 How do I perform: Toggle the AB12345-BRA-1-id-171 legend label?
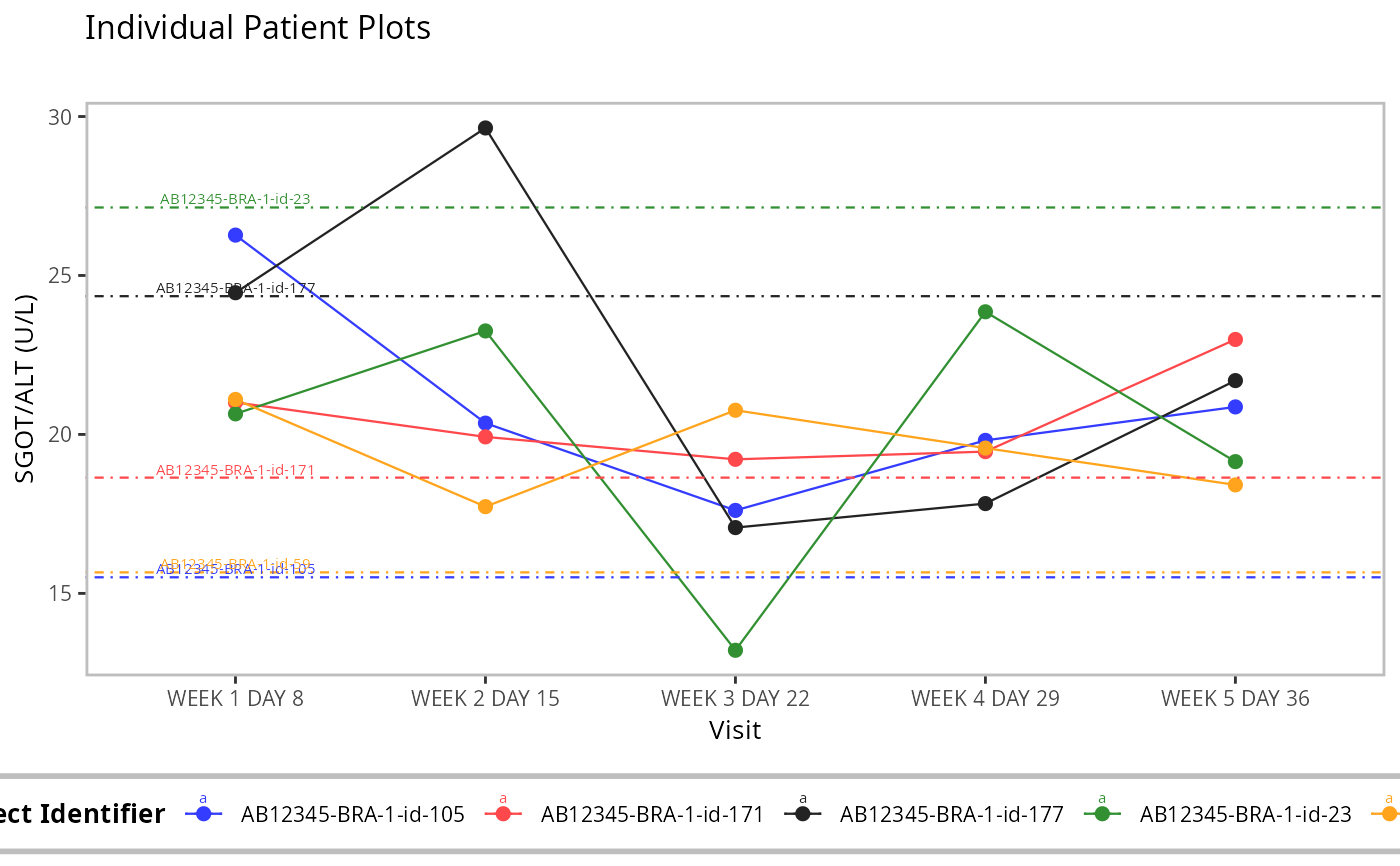(x=652, y=814)
